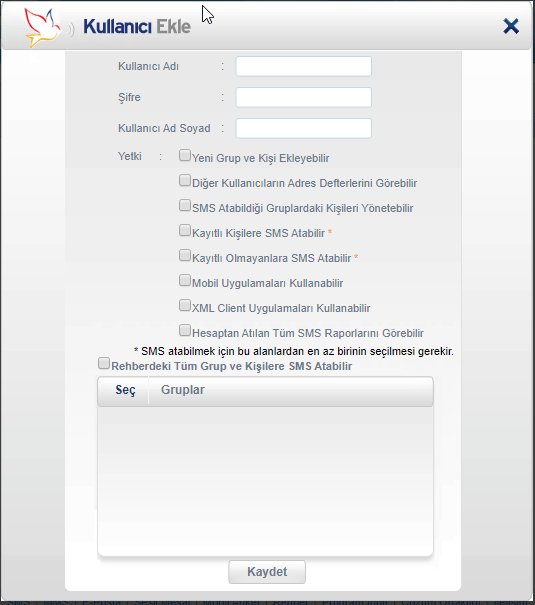This screenshot has width=535, height=605.
Task: Click the Kullanıcı Ekle title text
Action: (137, 27)
